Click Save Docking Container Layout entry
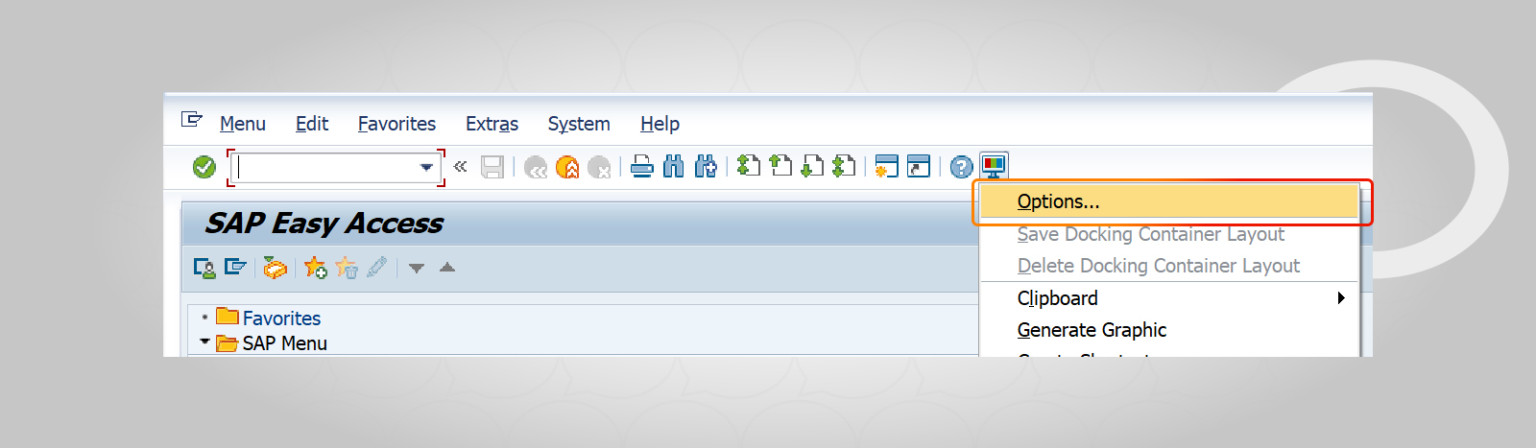Screen dimensions: 1536x448 (x=1170, y=234)
